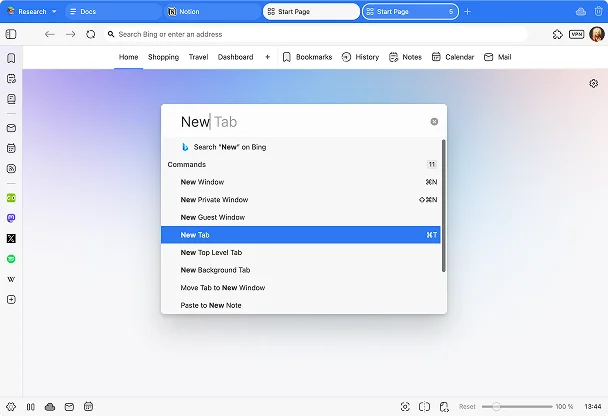Open the Spotify panel in sidebar
The width and height of the screenshot is (608, 416).
point(11,259)
